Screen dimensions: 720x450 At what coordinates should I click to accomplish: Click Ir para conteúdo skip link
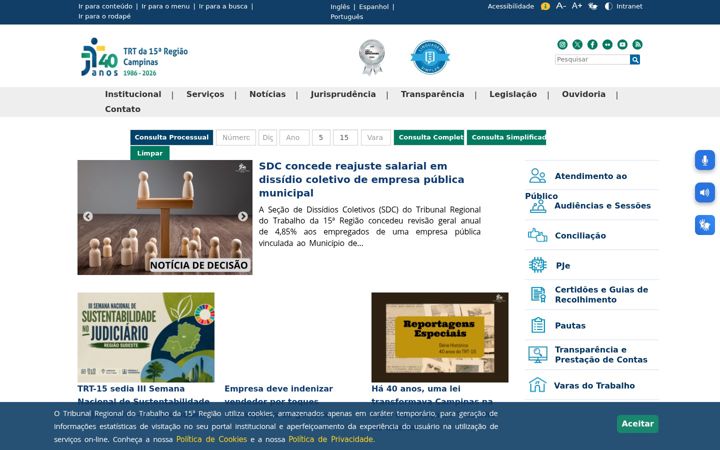pos(105,6)
